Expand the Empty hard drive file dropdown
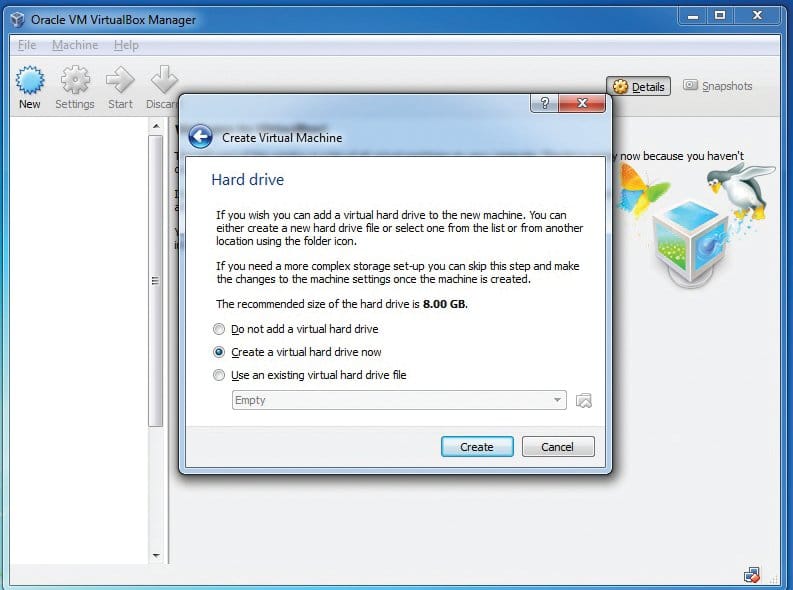Screen dimensions: 793x590 399,400
